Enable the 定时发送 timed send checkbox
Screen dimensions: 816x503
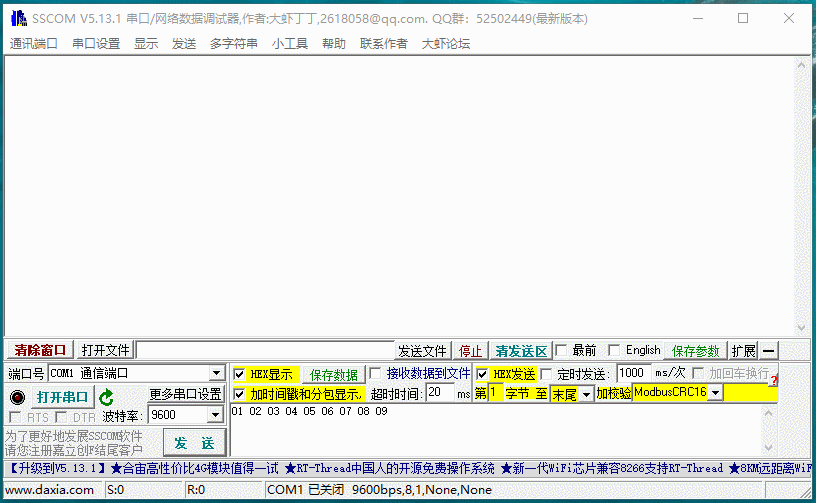[546, 374]
